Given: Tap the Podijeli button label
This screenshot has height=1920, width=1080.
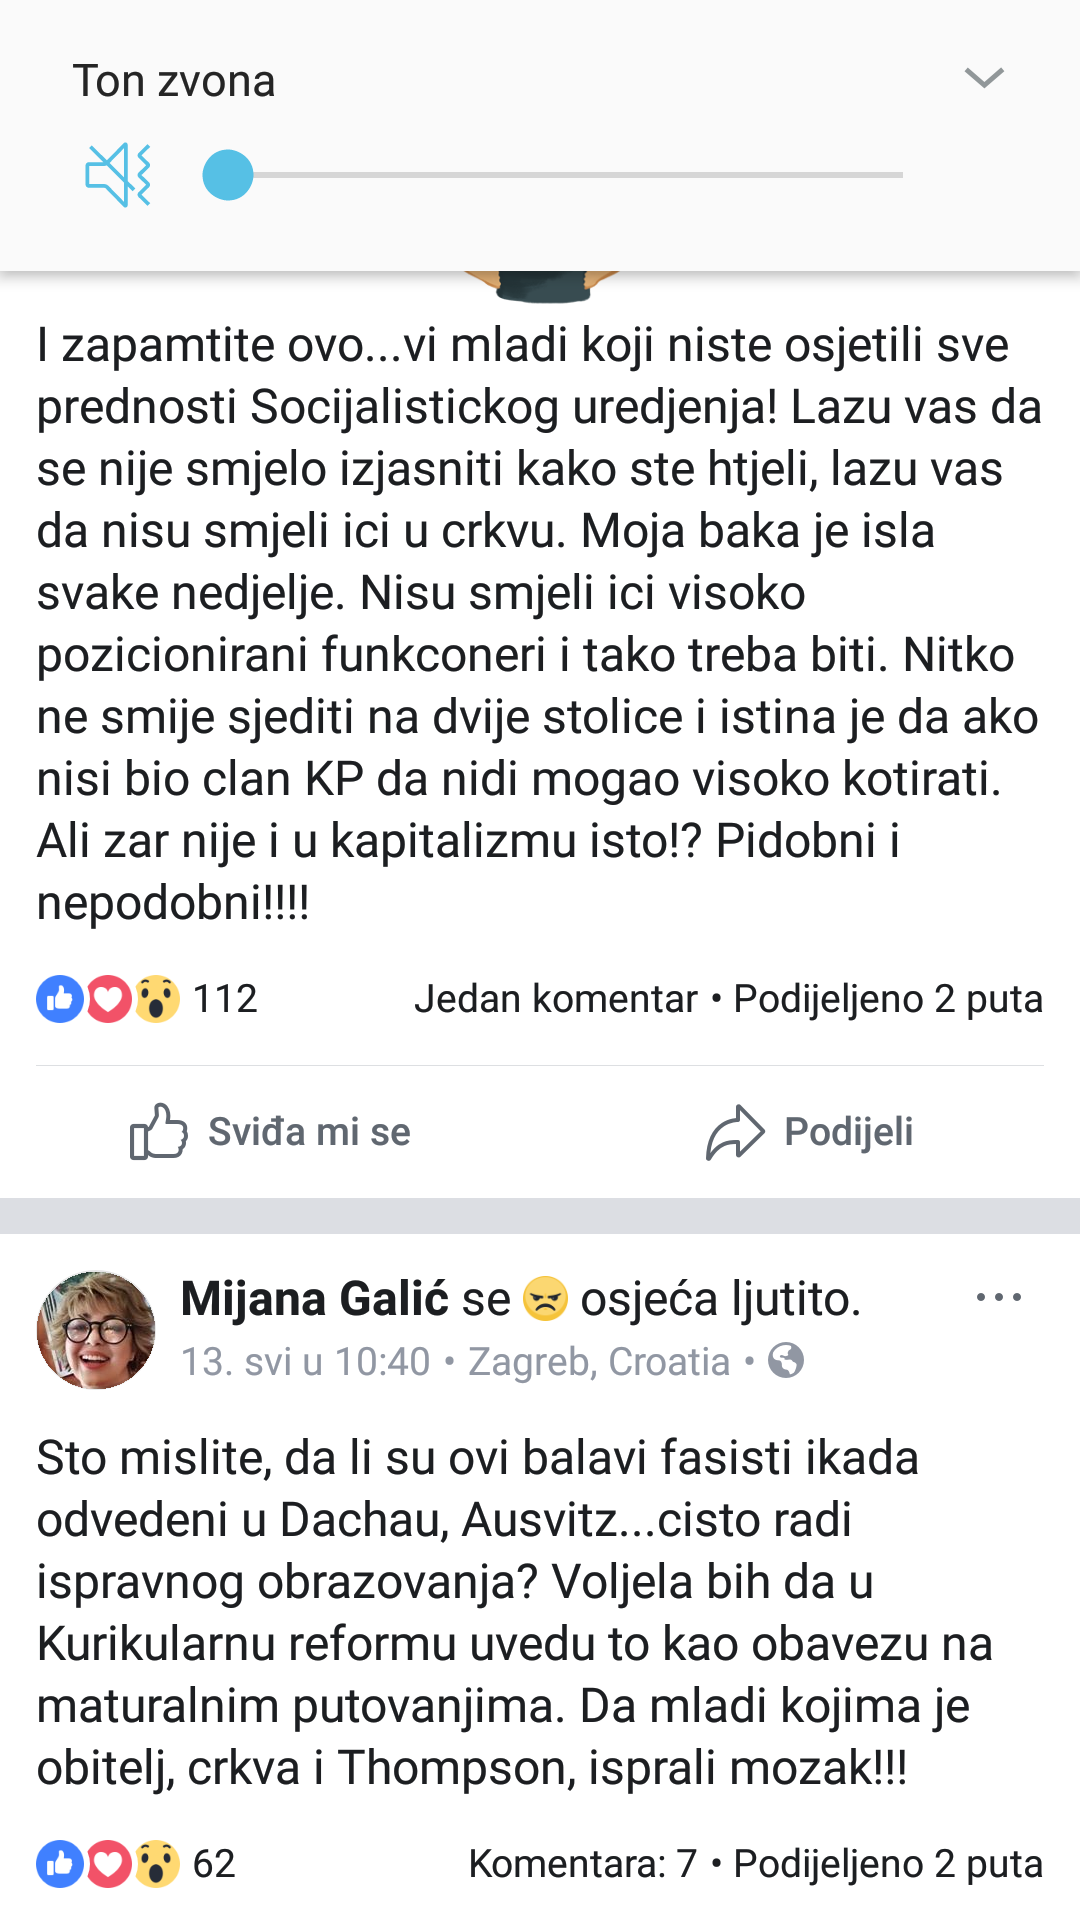Looking at the screenshot, I should click(x=848, y=1132).
